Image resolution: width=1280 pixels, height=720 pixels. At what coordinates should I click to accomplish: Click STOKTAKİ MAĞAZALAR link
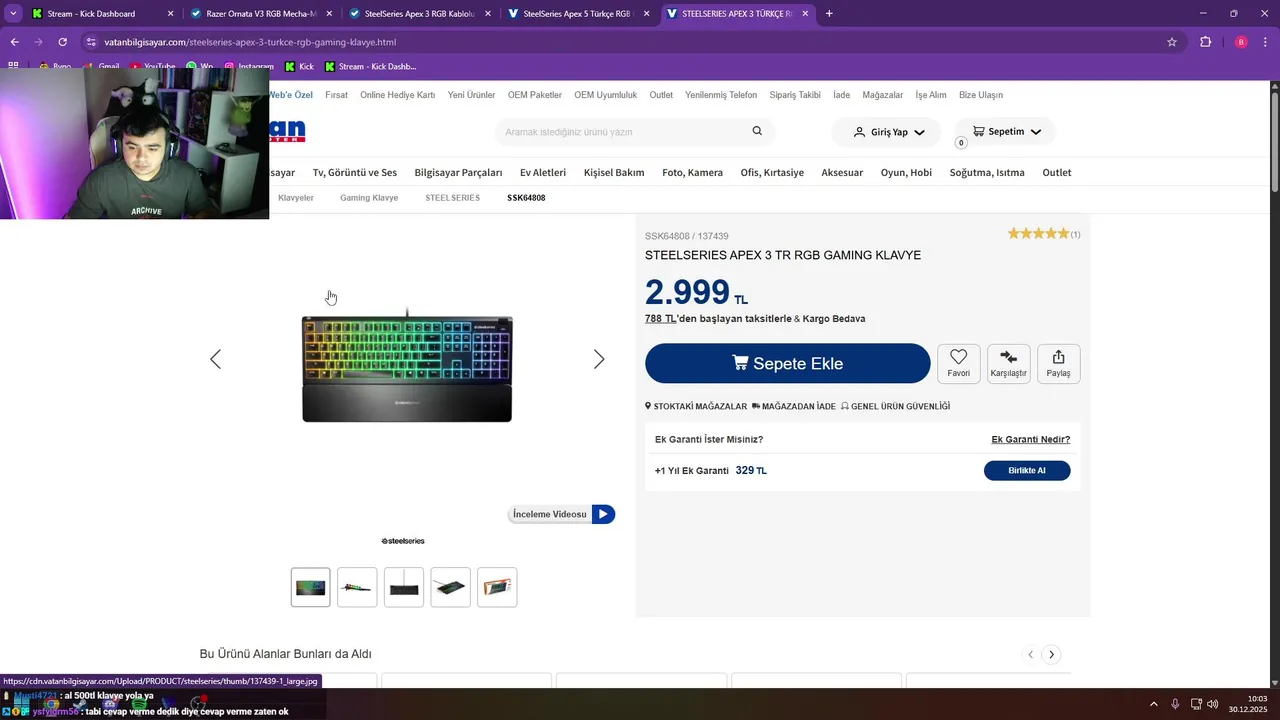click(696, 406)
